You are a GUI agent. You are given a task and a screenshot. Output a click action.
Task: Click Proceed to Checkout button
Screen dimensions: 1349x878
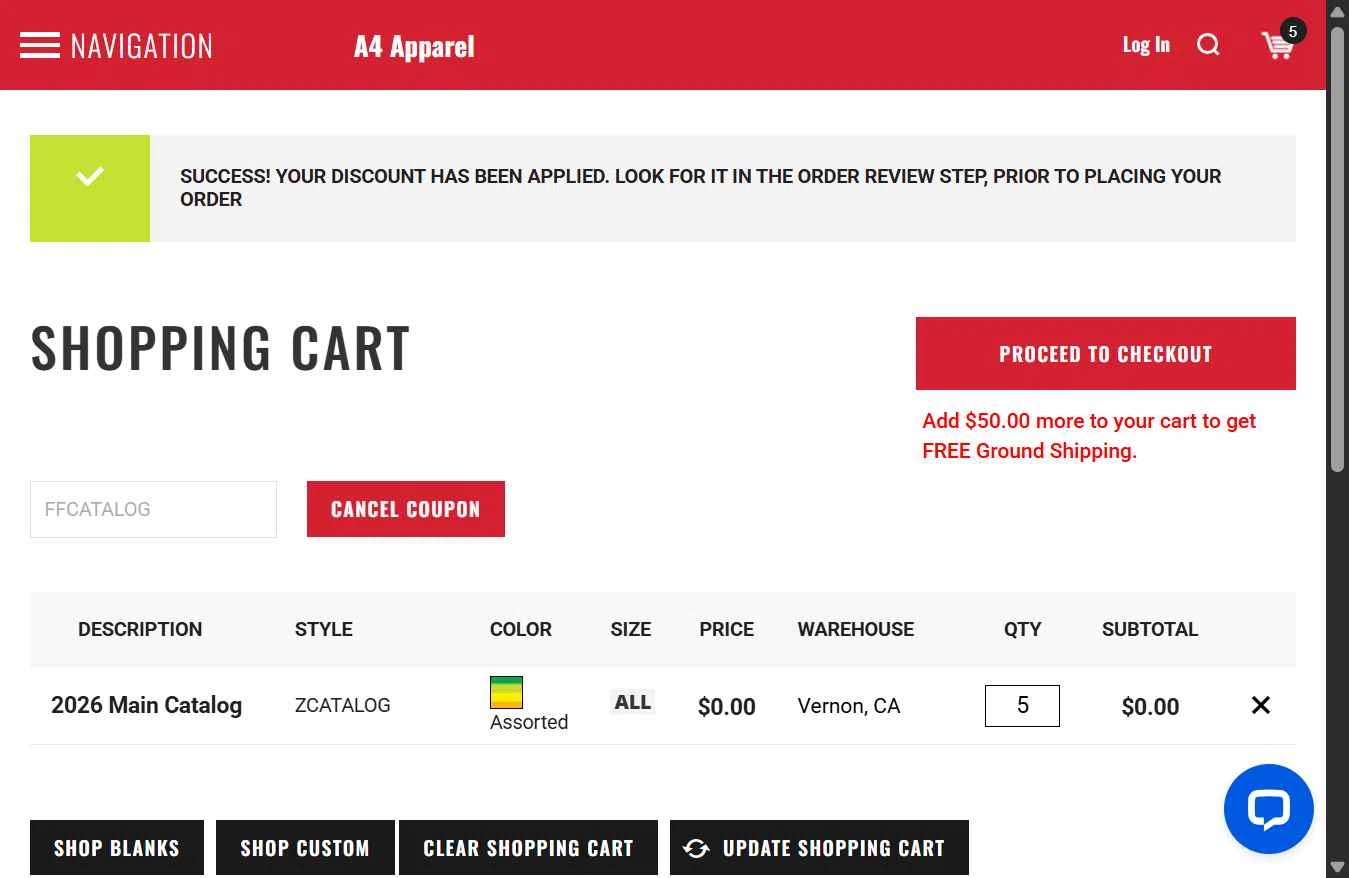1106,354
